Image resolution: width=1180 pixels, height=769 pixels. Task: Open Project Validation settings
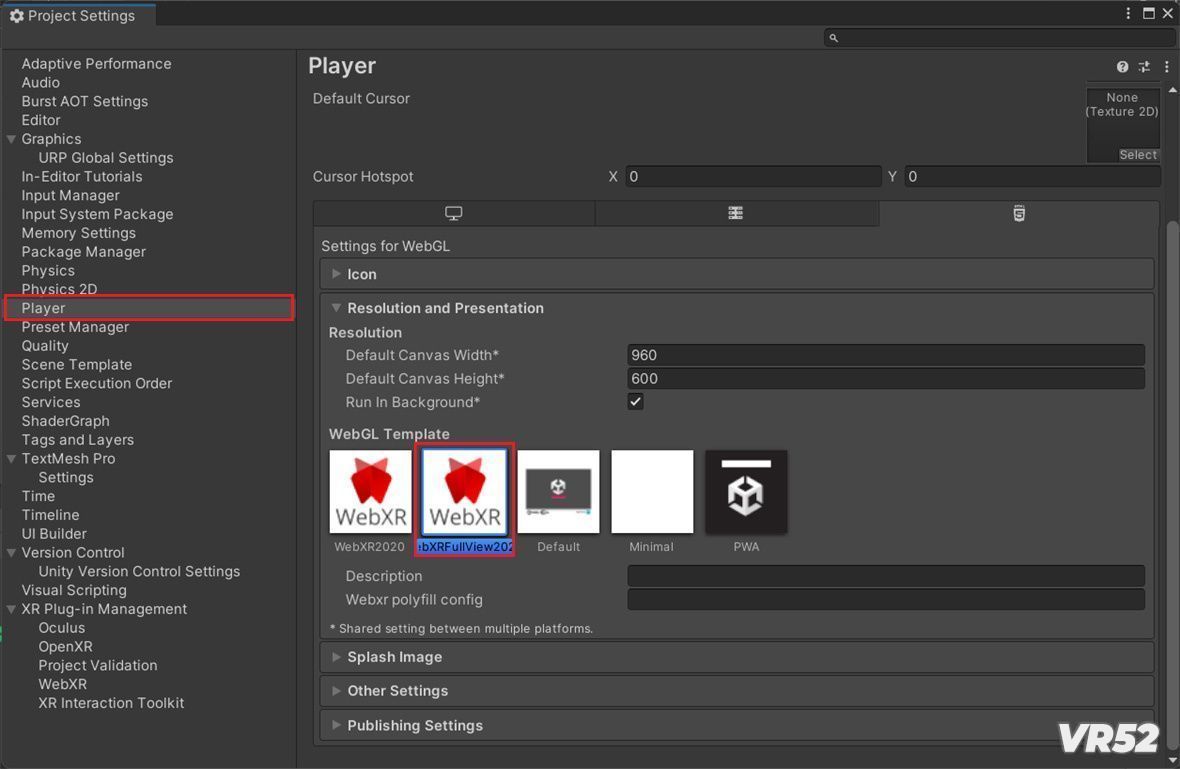pos(98,666)
